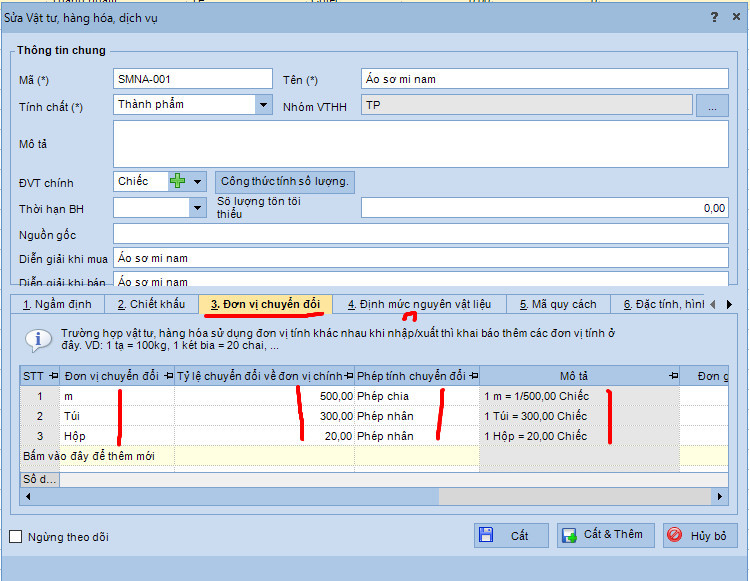
Task: Click pin icon on Đơn vị chuyển đổi column
Action: [167, 376]
